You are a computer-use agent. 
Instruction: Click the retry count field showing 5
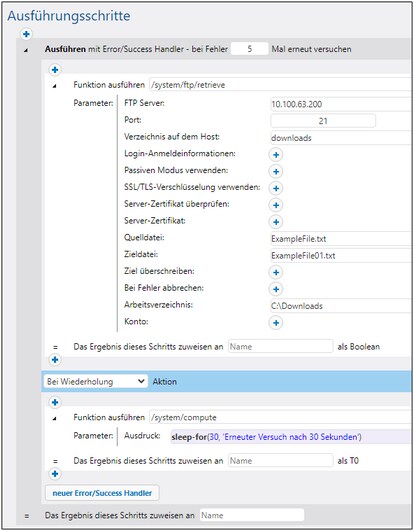pos(249,49)
